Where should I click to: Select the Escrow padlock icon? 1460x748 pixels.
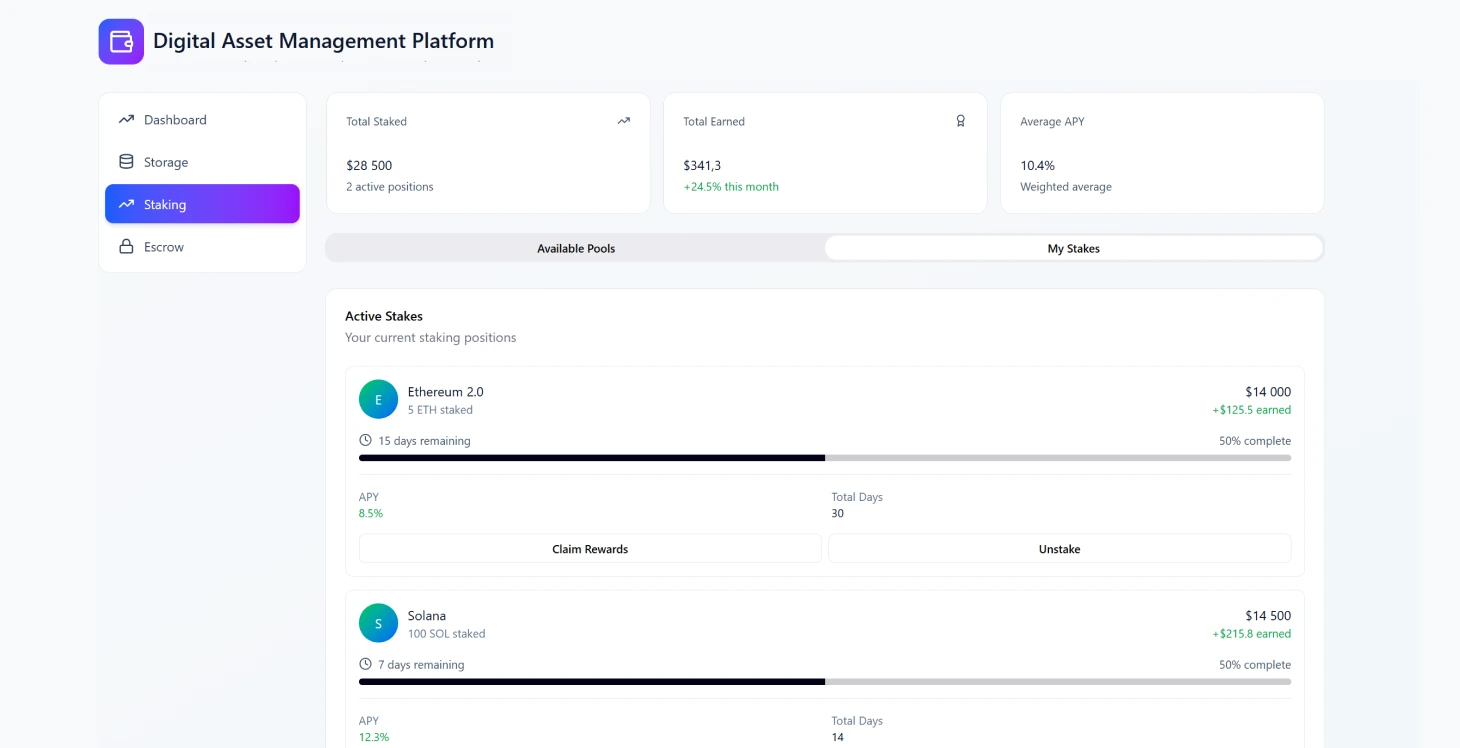[x=126, y=246]
